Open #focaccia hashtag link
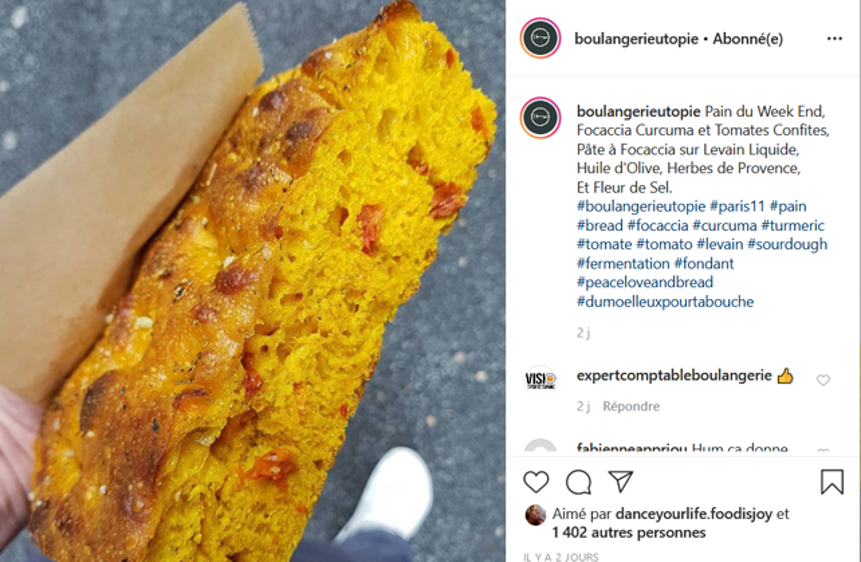Viewport: 861px width, 562px height. (x=657, y=225)
